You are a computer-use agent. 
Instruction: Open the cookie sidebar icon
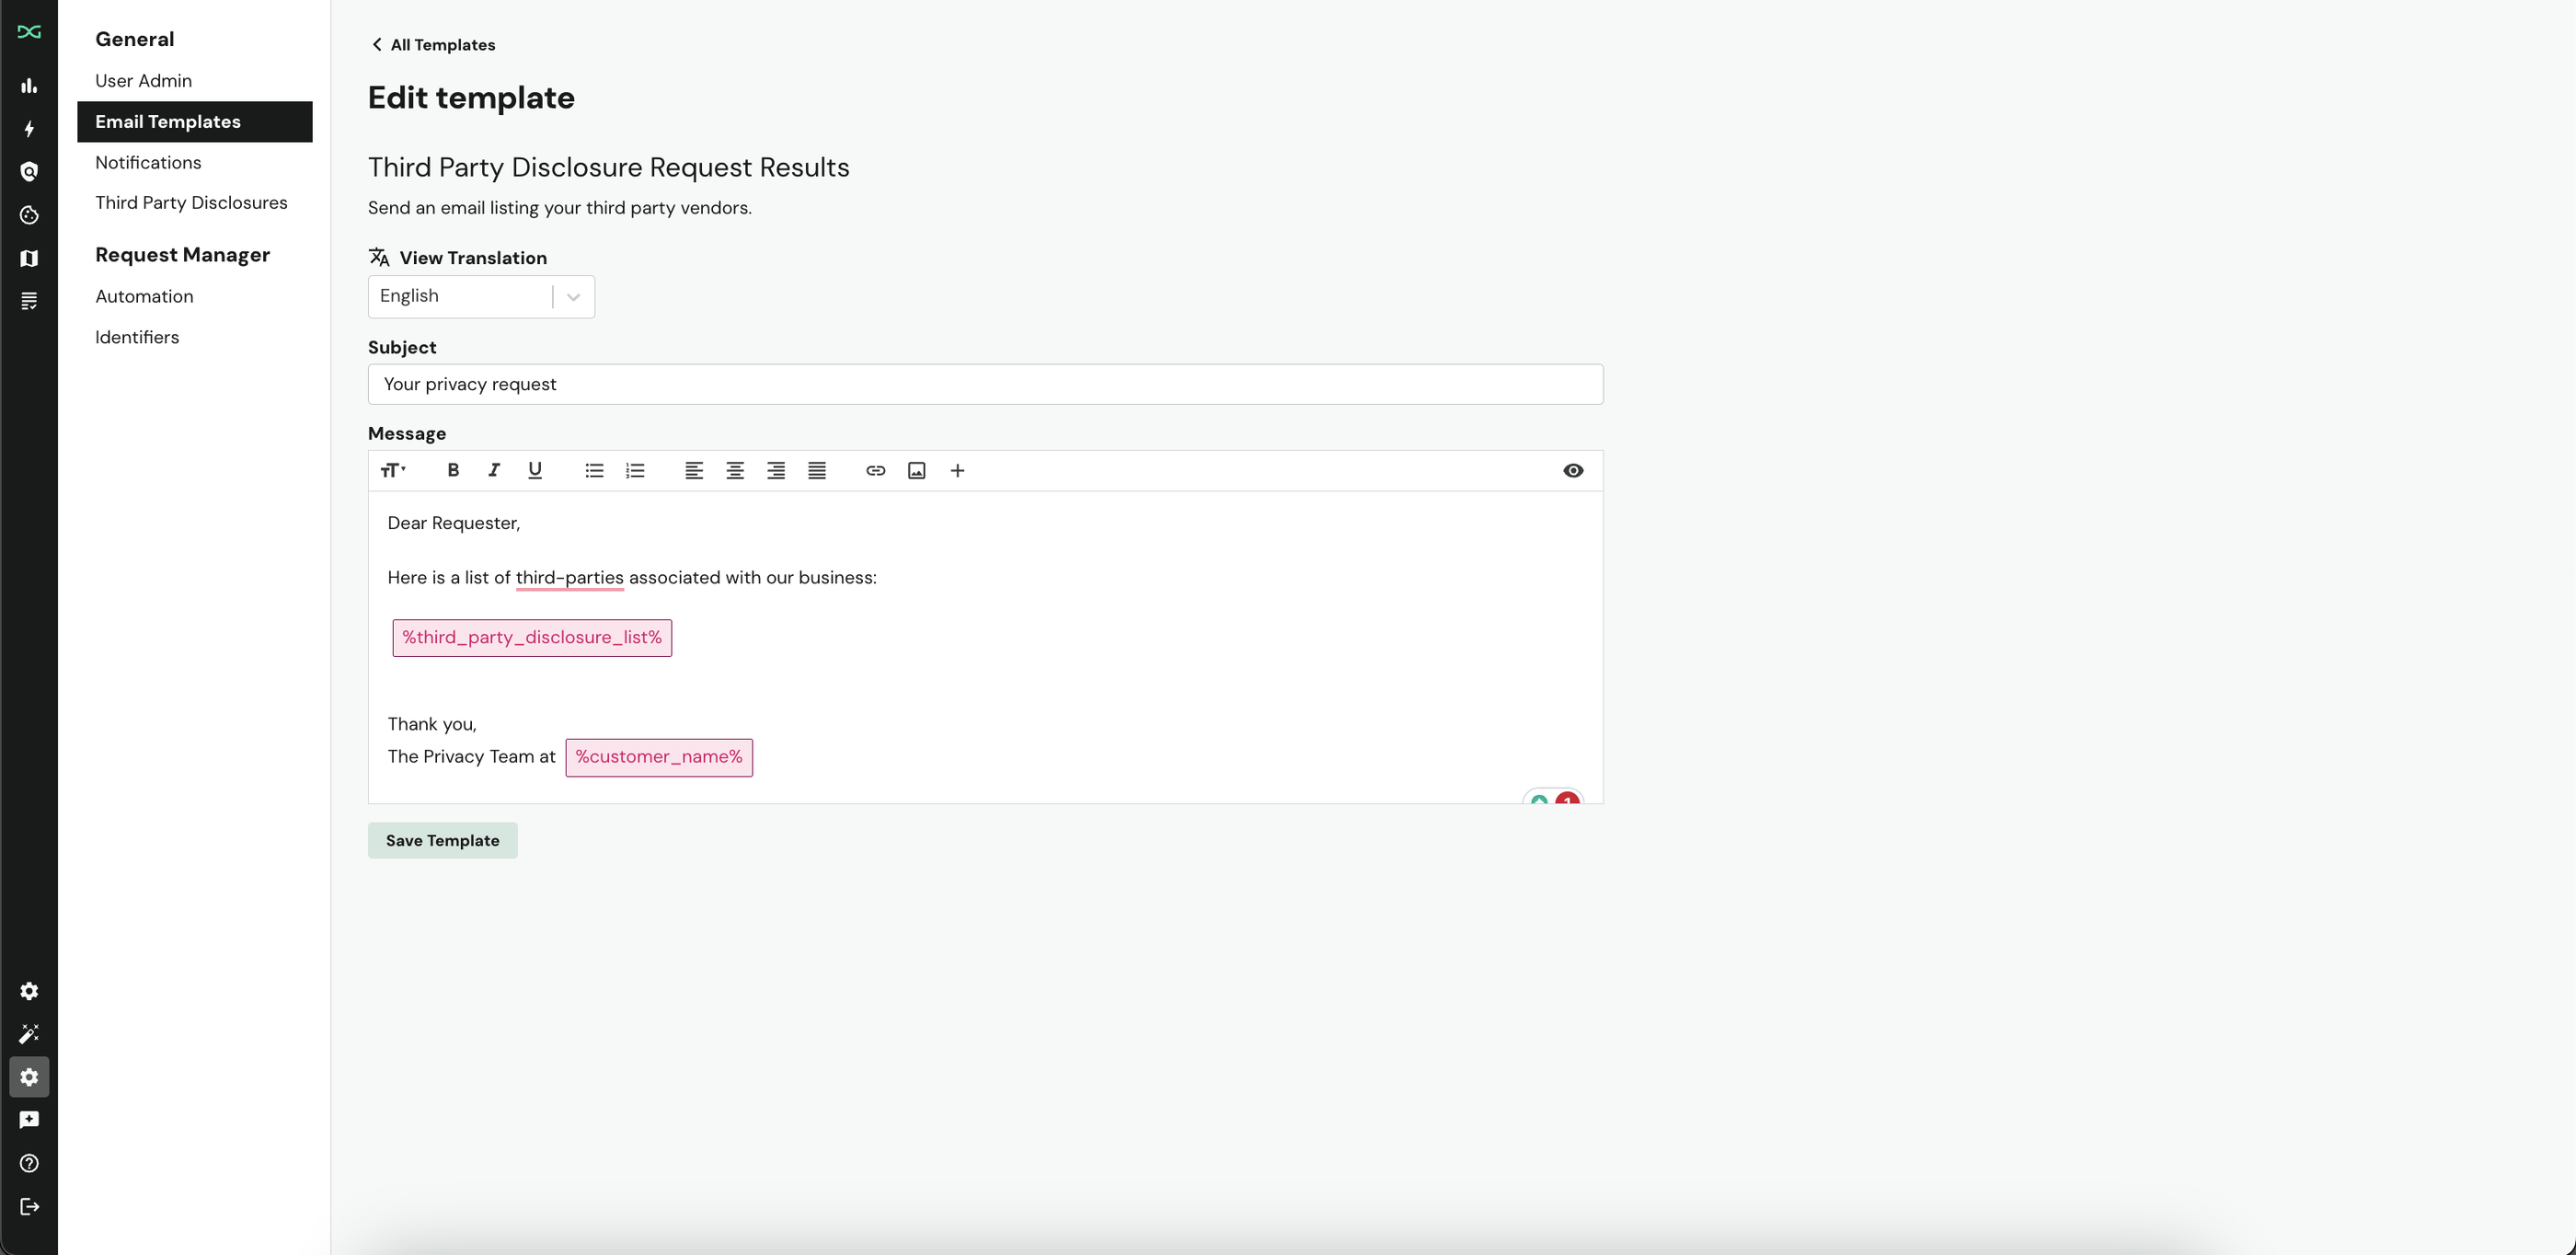tap(29, 215)
